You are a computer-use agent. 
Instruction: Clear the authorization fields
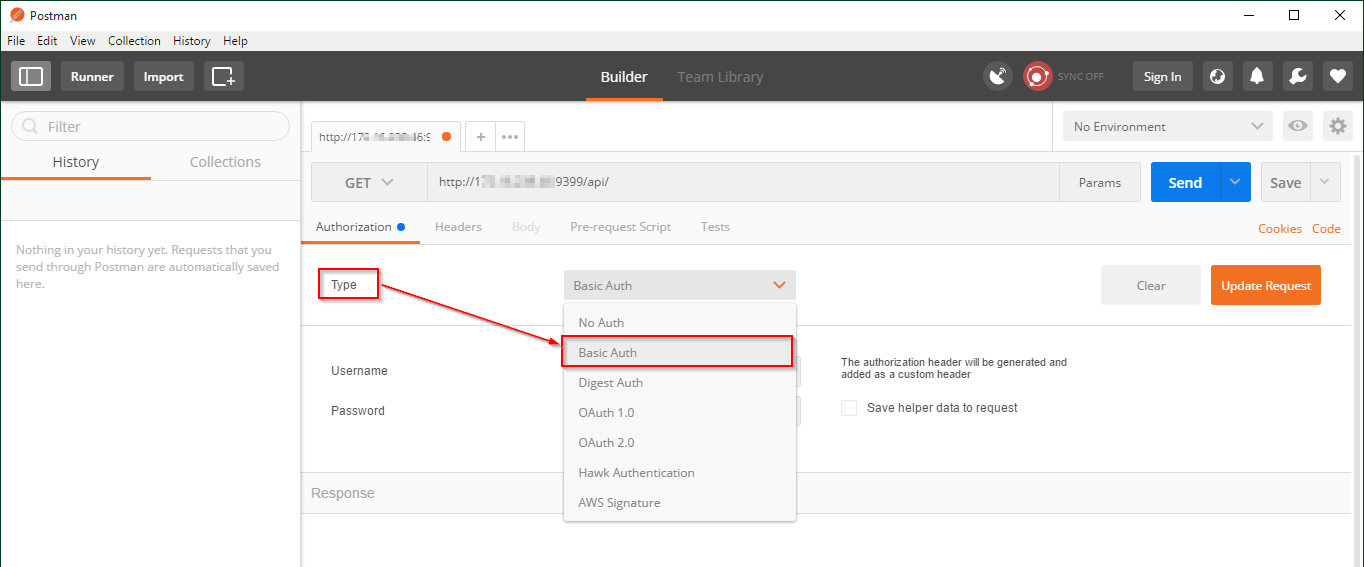pos(1151,285)
